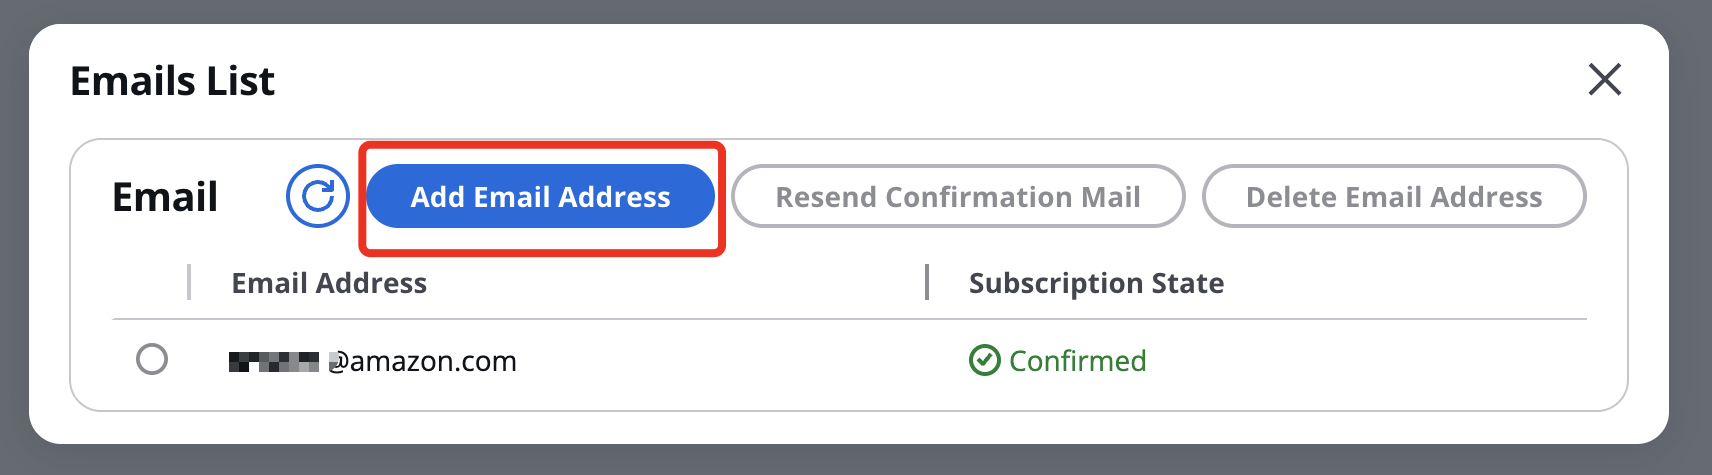Refresh the email list
This screenshot has height=475, width=1712.
318,196
